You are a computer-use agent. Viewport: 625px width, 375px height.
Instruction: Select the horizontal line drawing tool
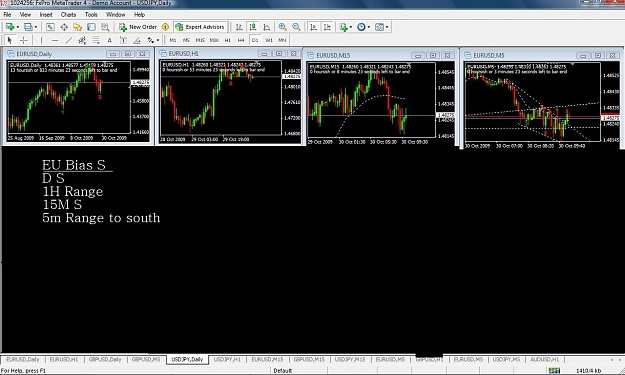pos(55,40)
